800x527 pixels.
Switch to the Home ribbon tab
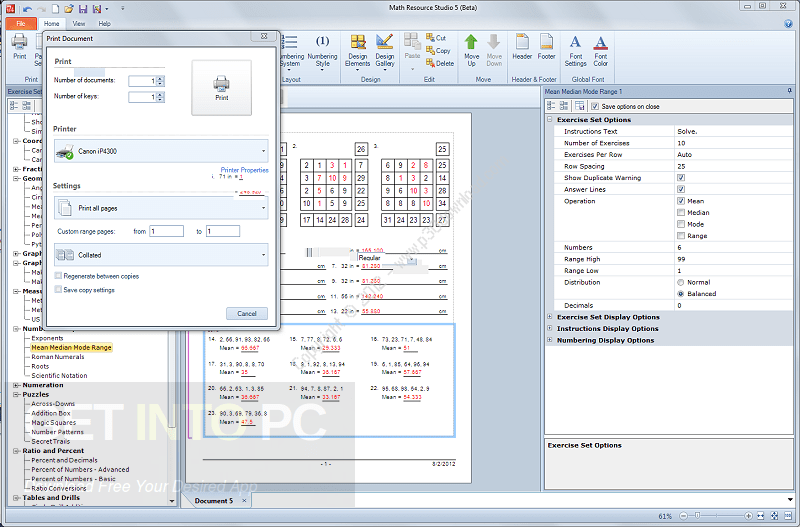(x=51, y=23)
